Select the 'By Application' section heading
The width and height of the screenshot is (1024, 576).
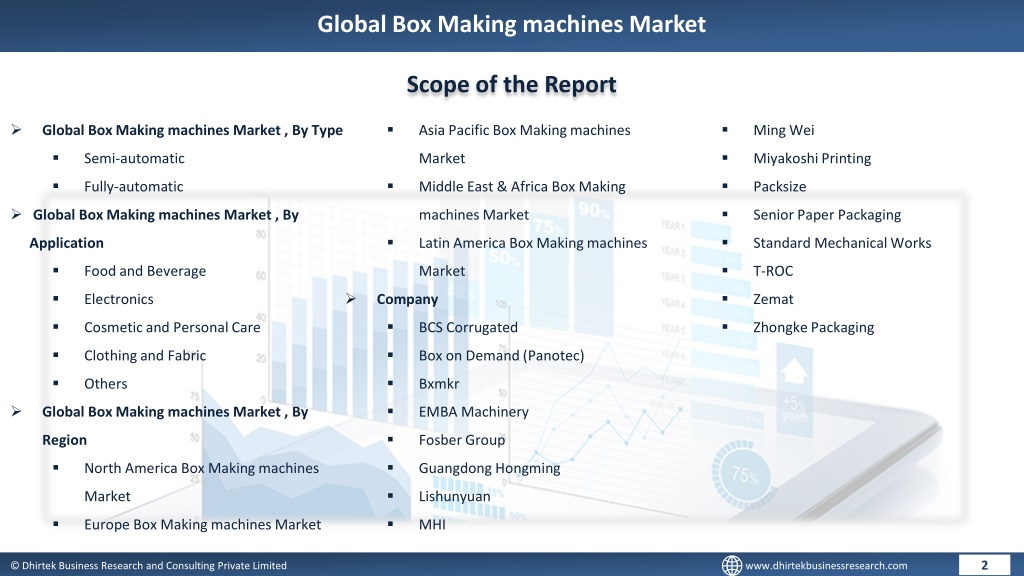click(164, 229)
